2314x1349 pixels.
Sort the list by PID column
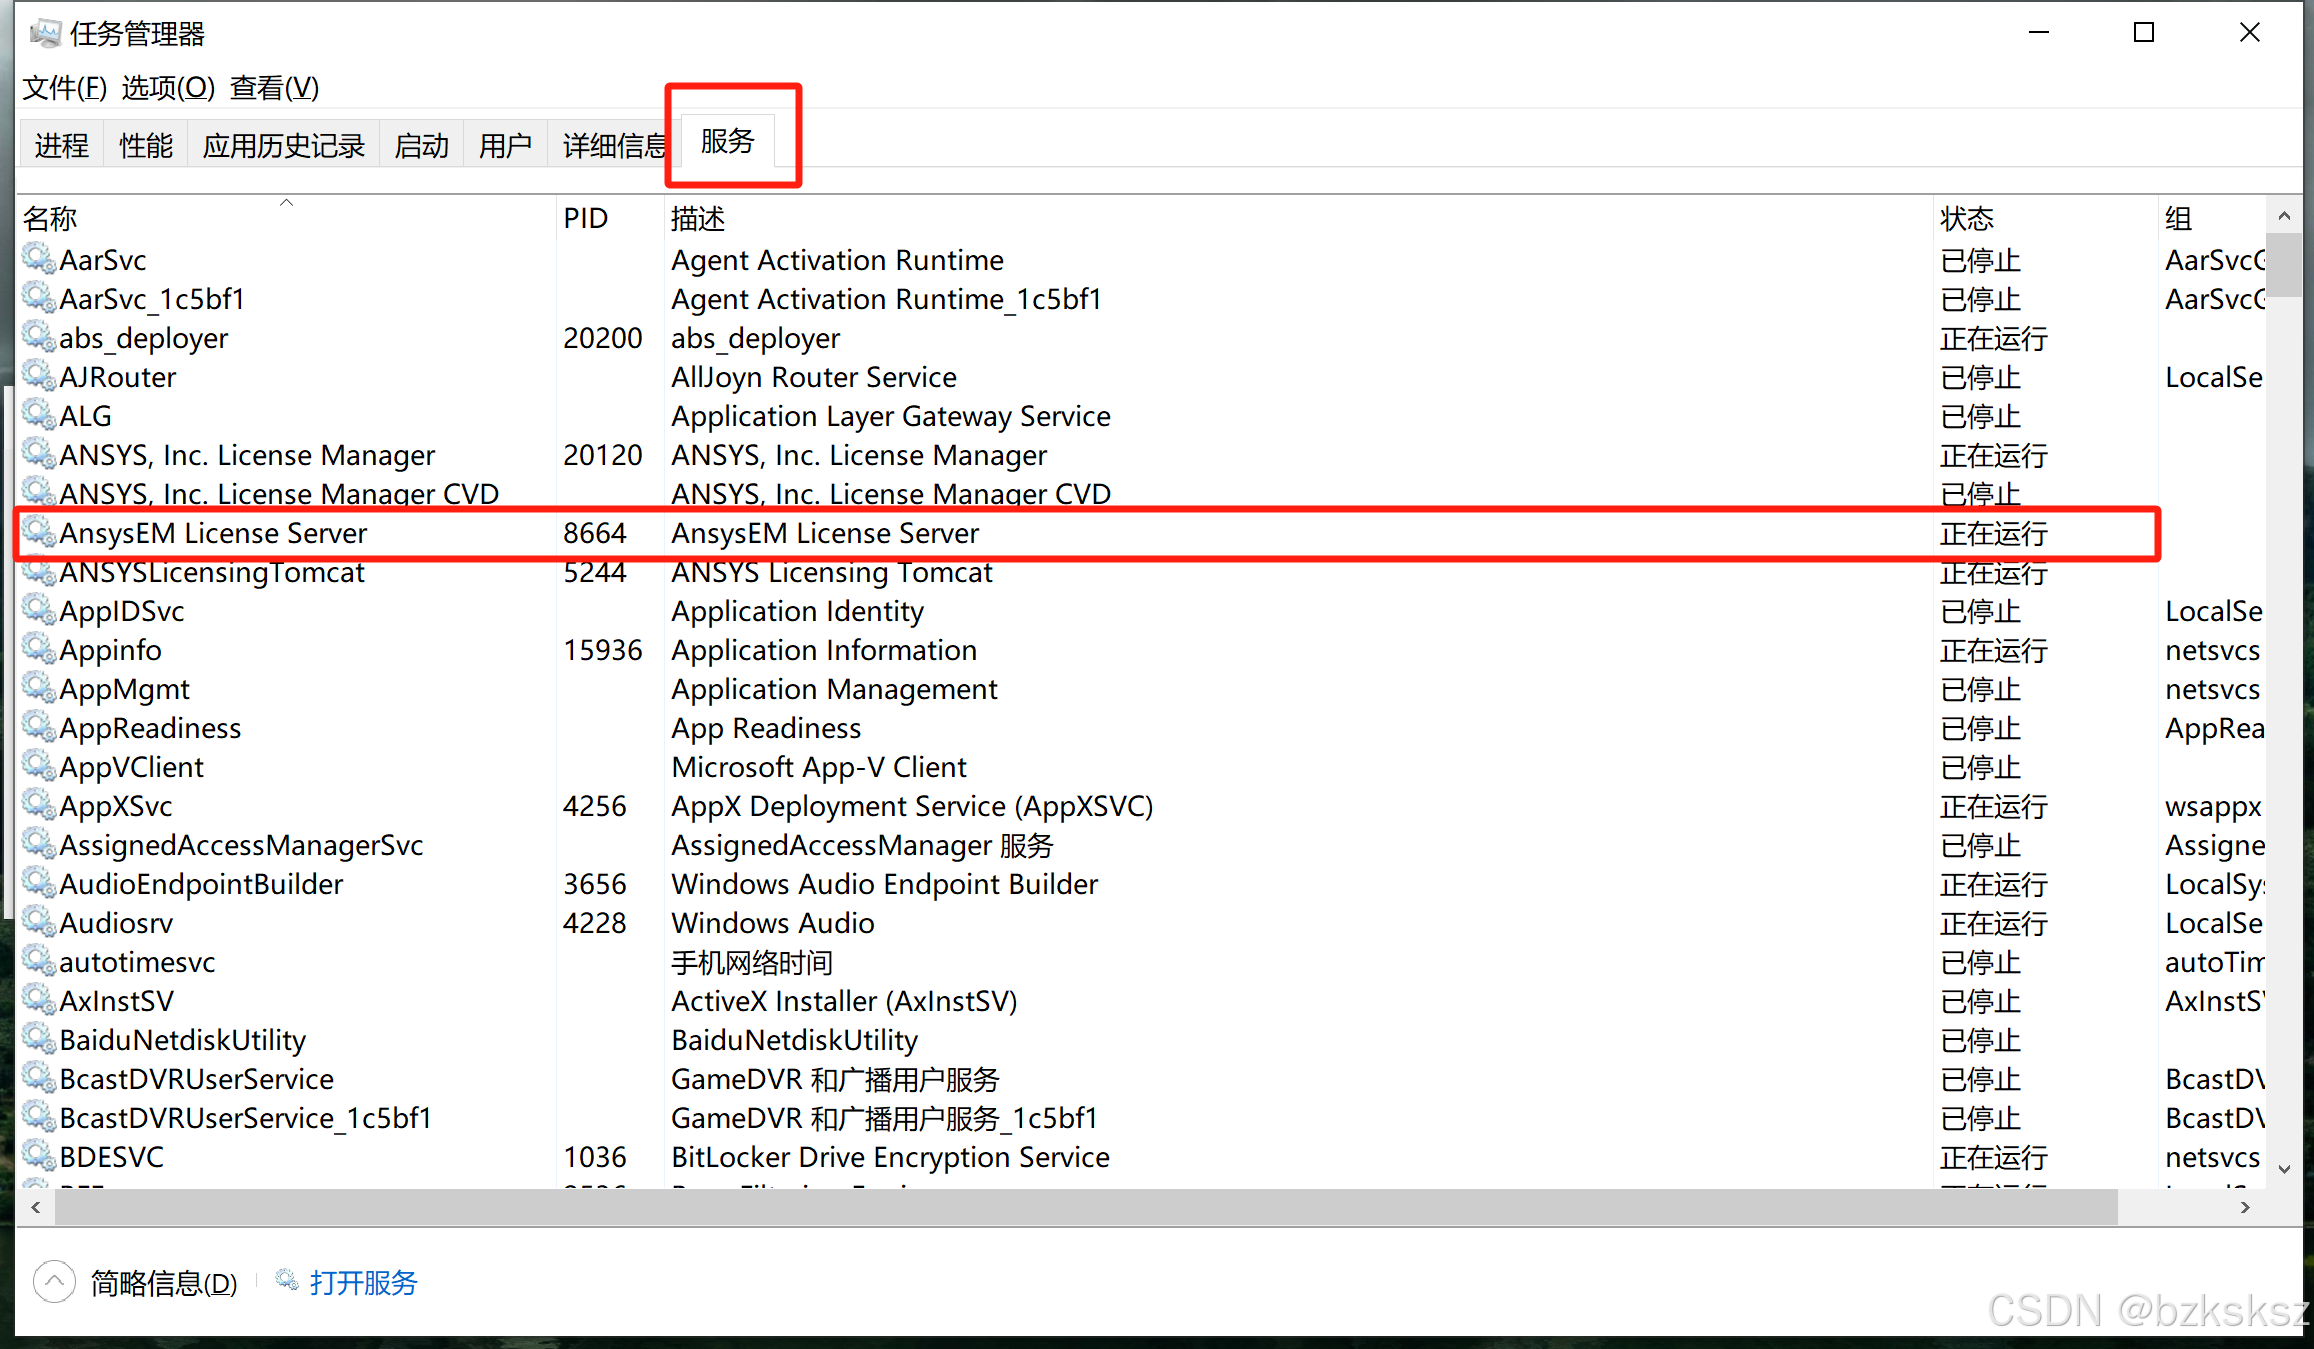click(585, 218)
